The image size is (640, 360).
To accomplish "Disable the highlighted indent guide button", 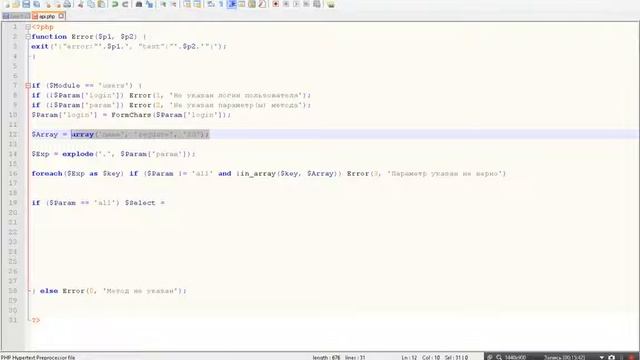I will coord(231,4).
